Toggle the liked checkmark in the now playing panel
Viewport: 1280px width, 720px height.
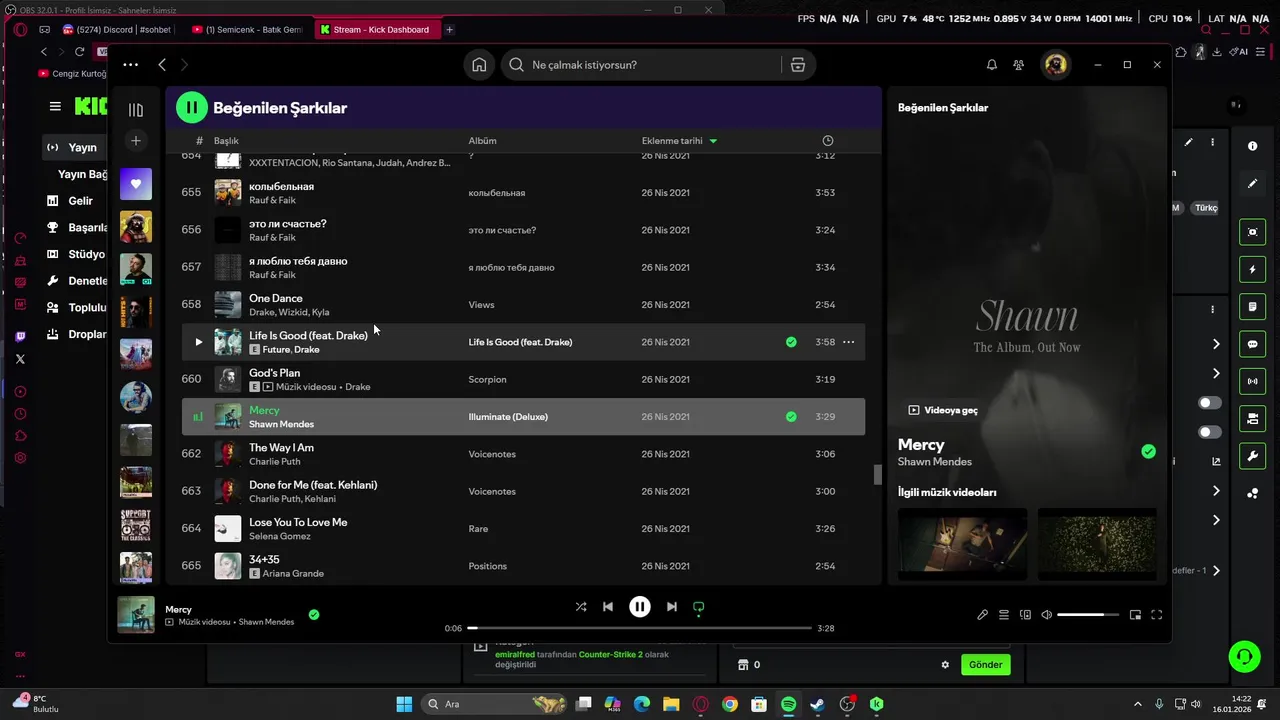[1148, 452]
